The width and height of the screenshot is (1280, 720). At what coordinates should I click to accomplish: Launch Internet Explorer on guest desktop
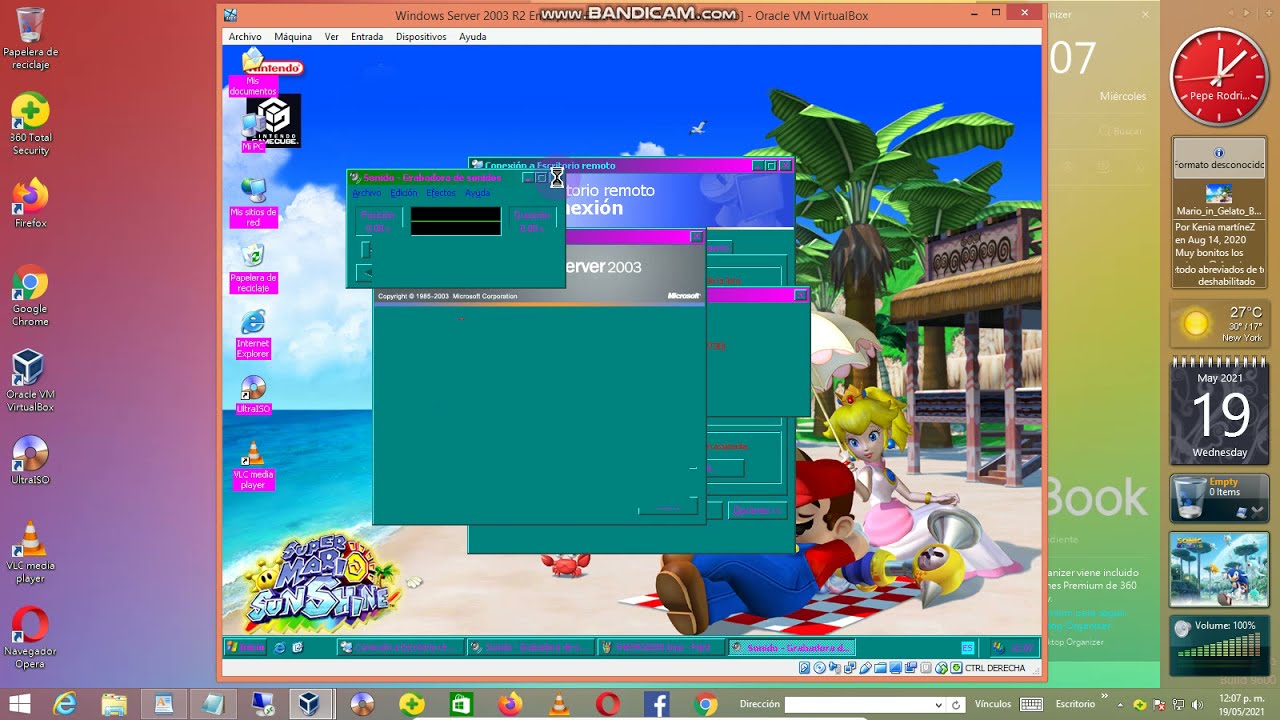click(x=253, y=334)
